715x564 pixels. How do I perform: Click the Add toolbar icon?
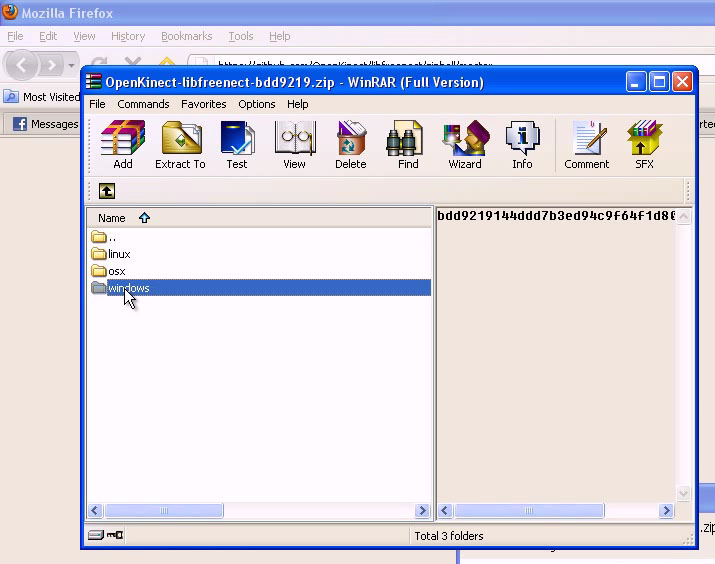click(x=123, y=145)
